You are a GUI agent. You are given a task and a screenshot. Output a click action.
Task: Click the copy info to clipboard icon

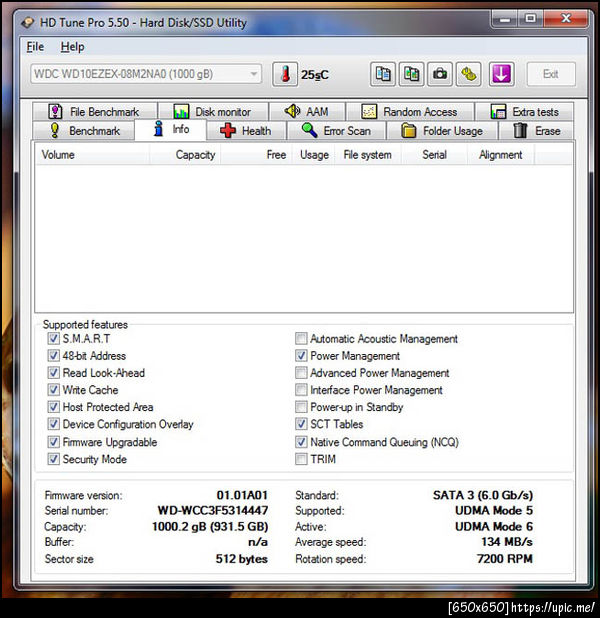point(382,74)
